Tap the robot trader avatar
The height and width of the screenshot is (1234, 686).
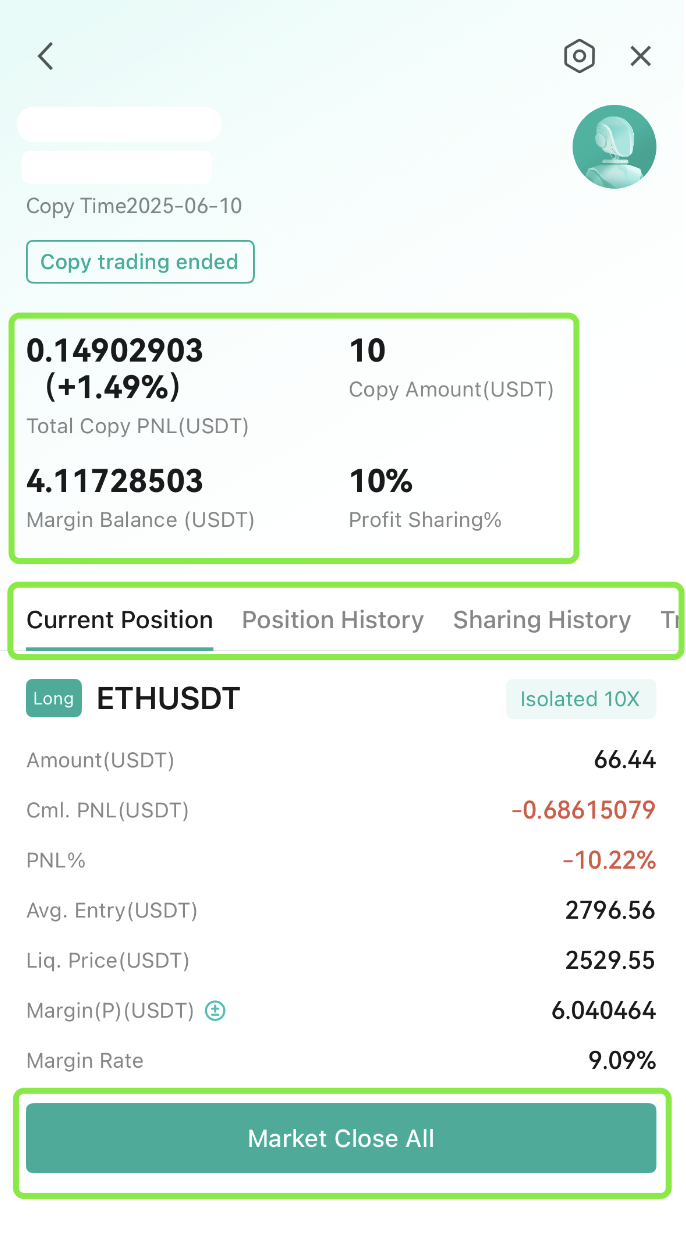[614, 147]
